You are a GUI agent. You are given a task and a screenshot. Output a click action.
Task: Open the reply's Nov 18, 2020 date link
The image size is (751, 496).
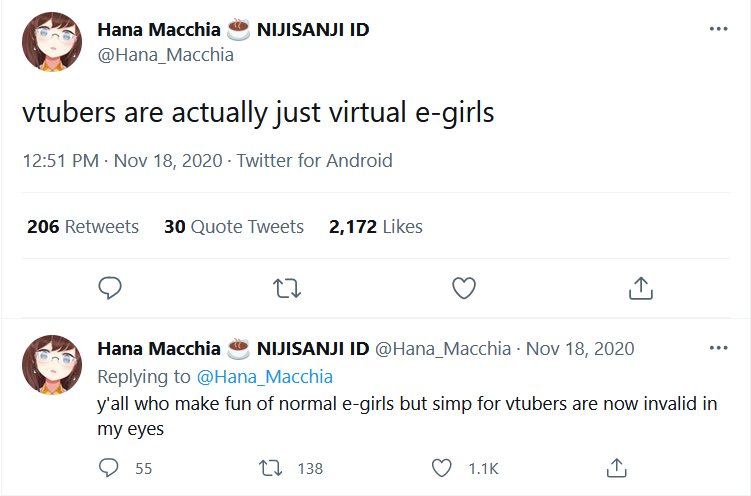point(580,349)
